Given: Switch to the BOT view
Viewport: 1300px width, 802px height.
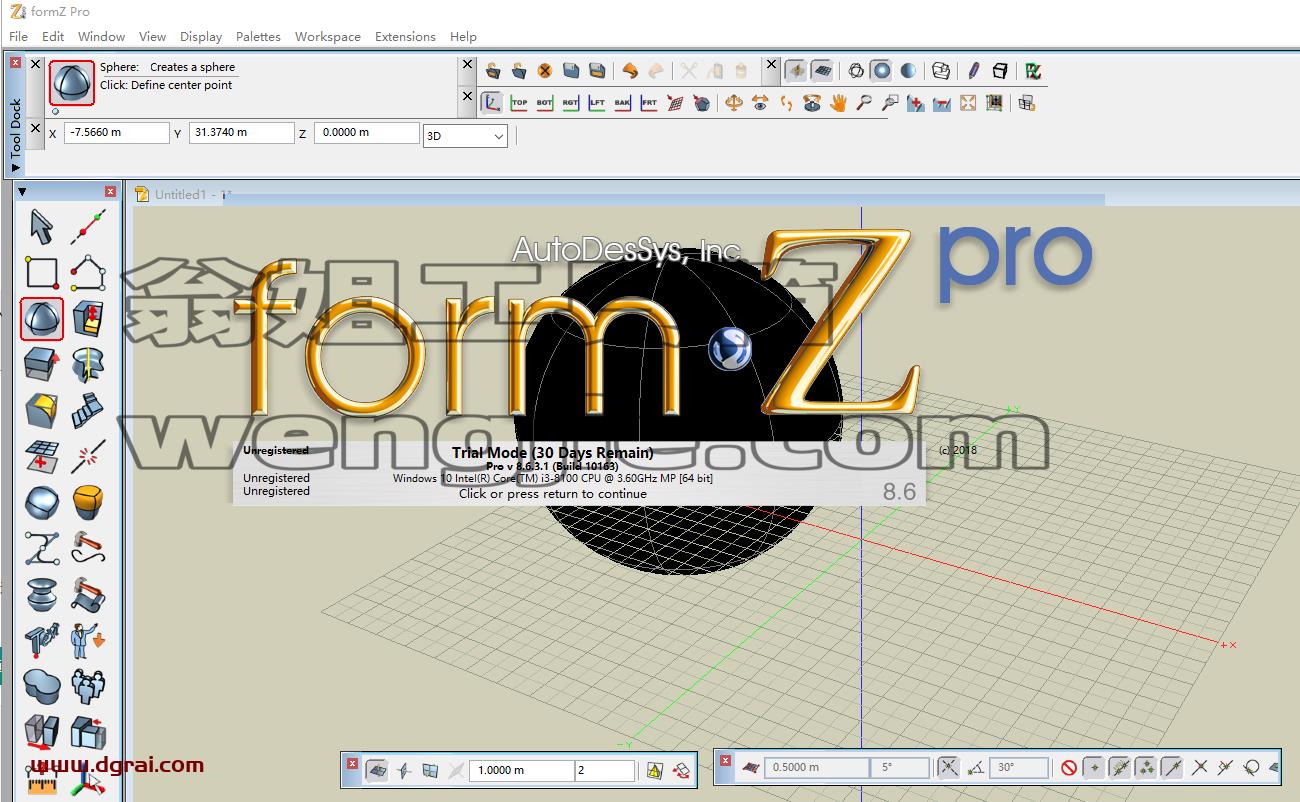Looking at the screenshot, I should pyautogui.click(x=545, y=102).
